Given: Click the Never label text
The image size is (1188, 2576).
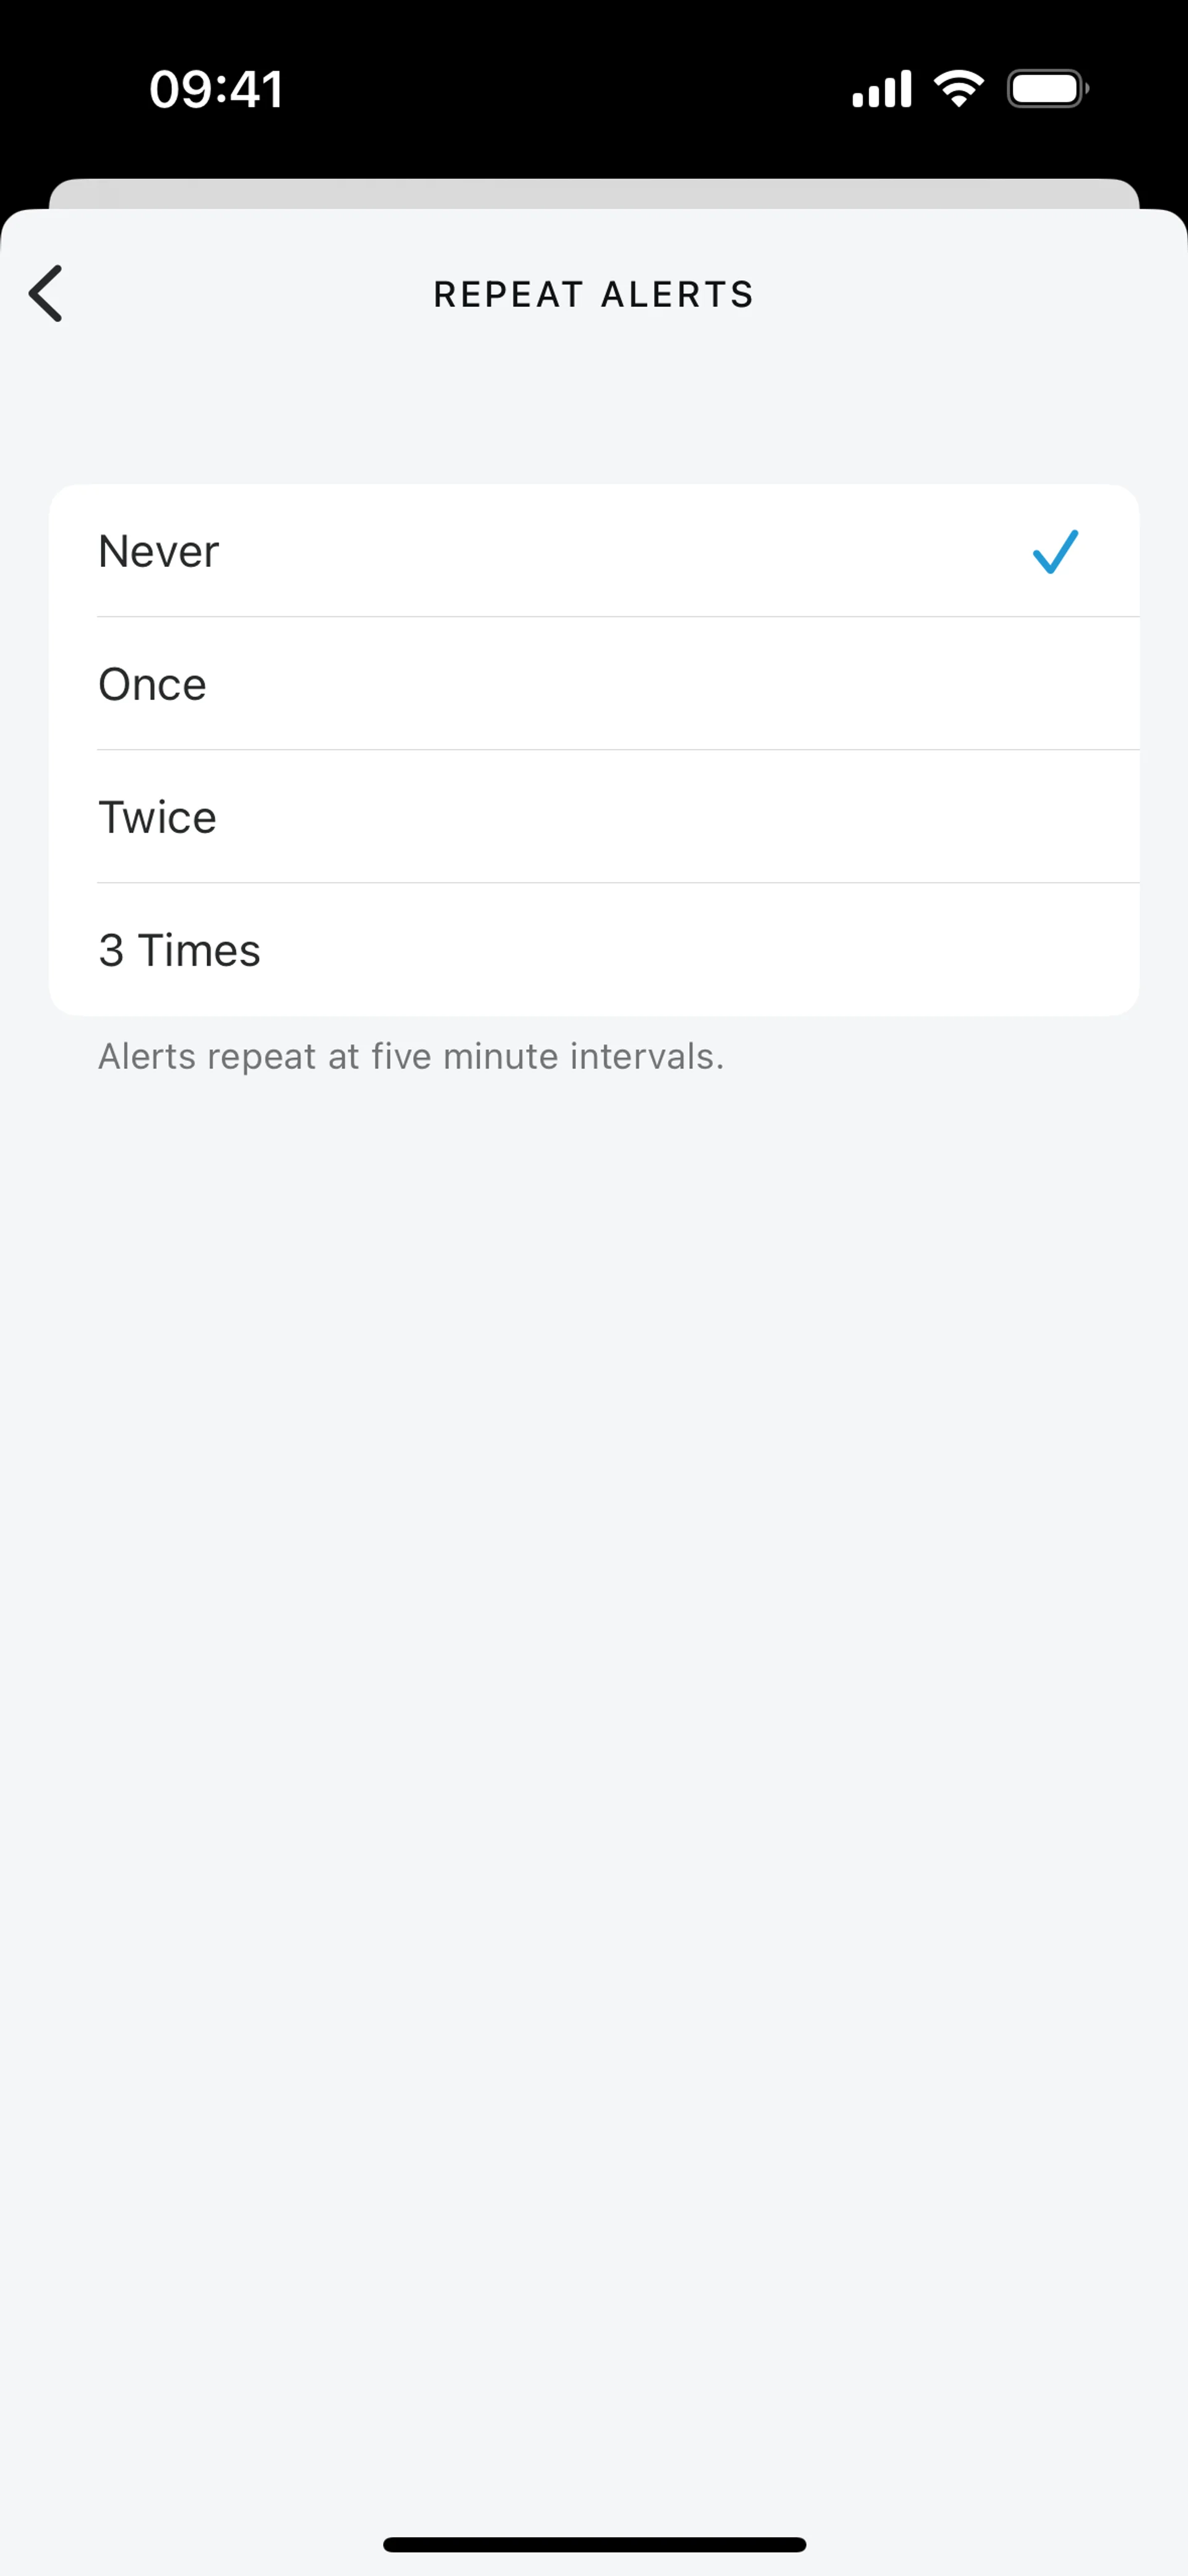Looking at the screenshot, I should [158, 551].
